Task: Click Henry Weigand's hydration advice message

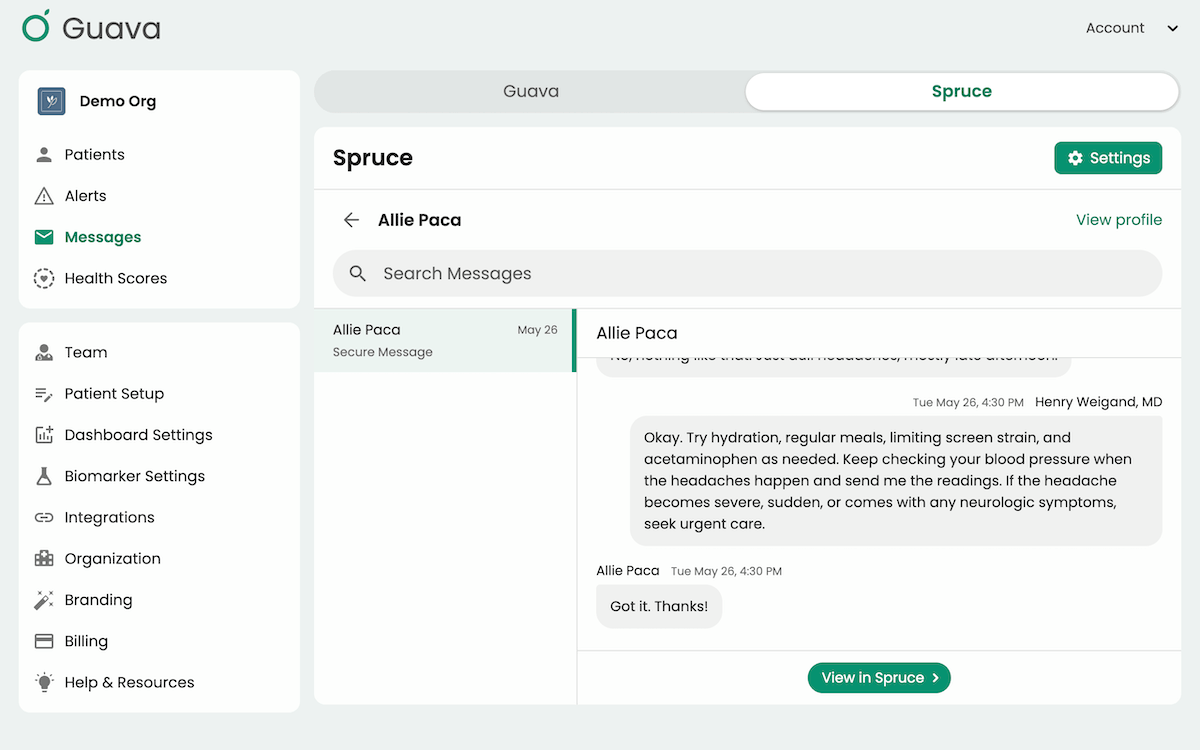Action: click(x=896, y=481)
